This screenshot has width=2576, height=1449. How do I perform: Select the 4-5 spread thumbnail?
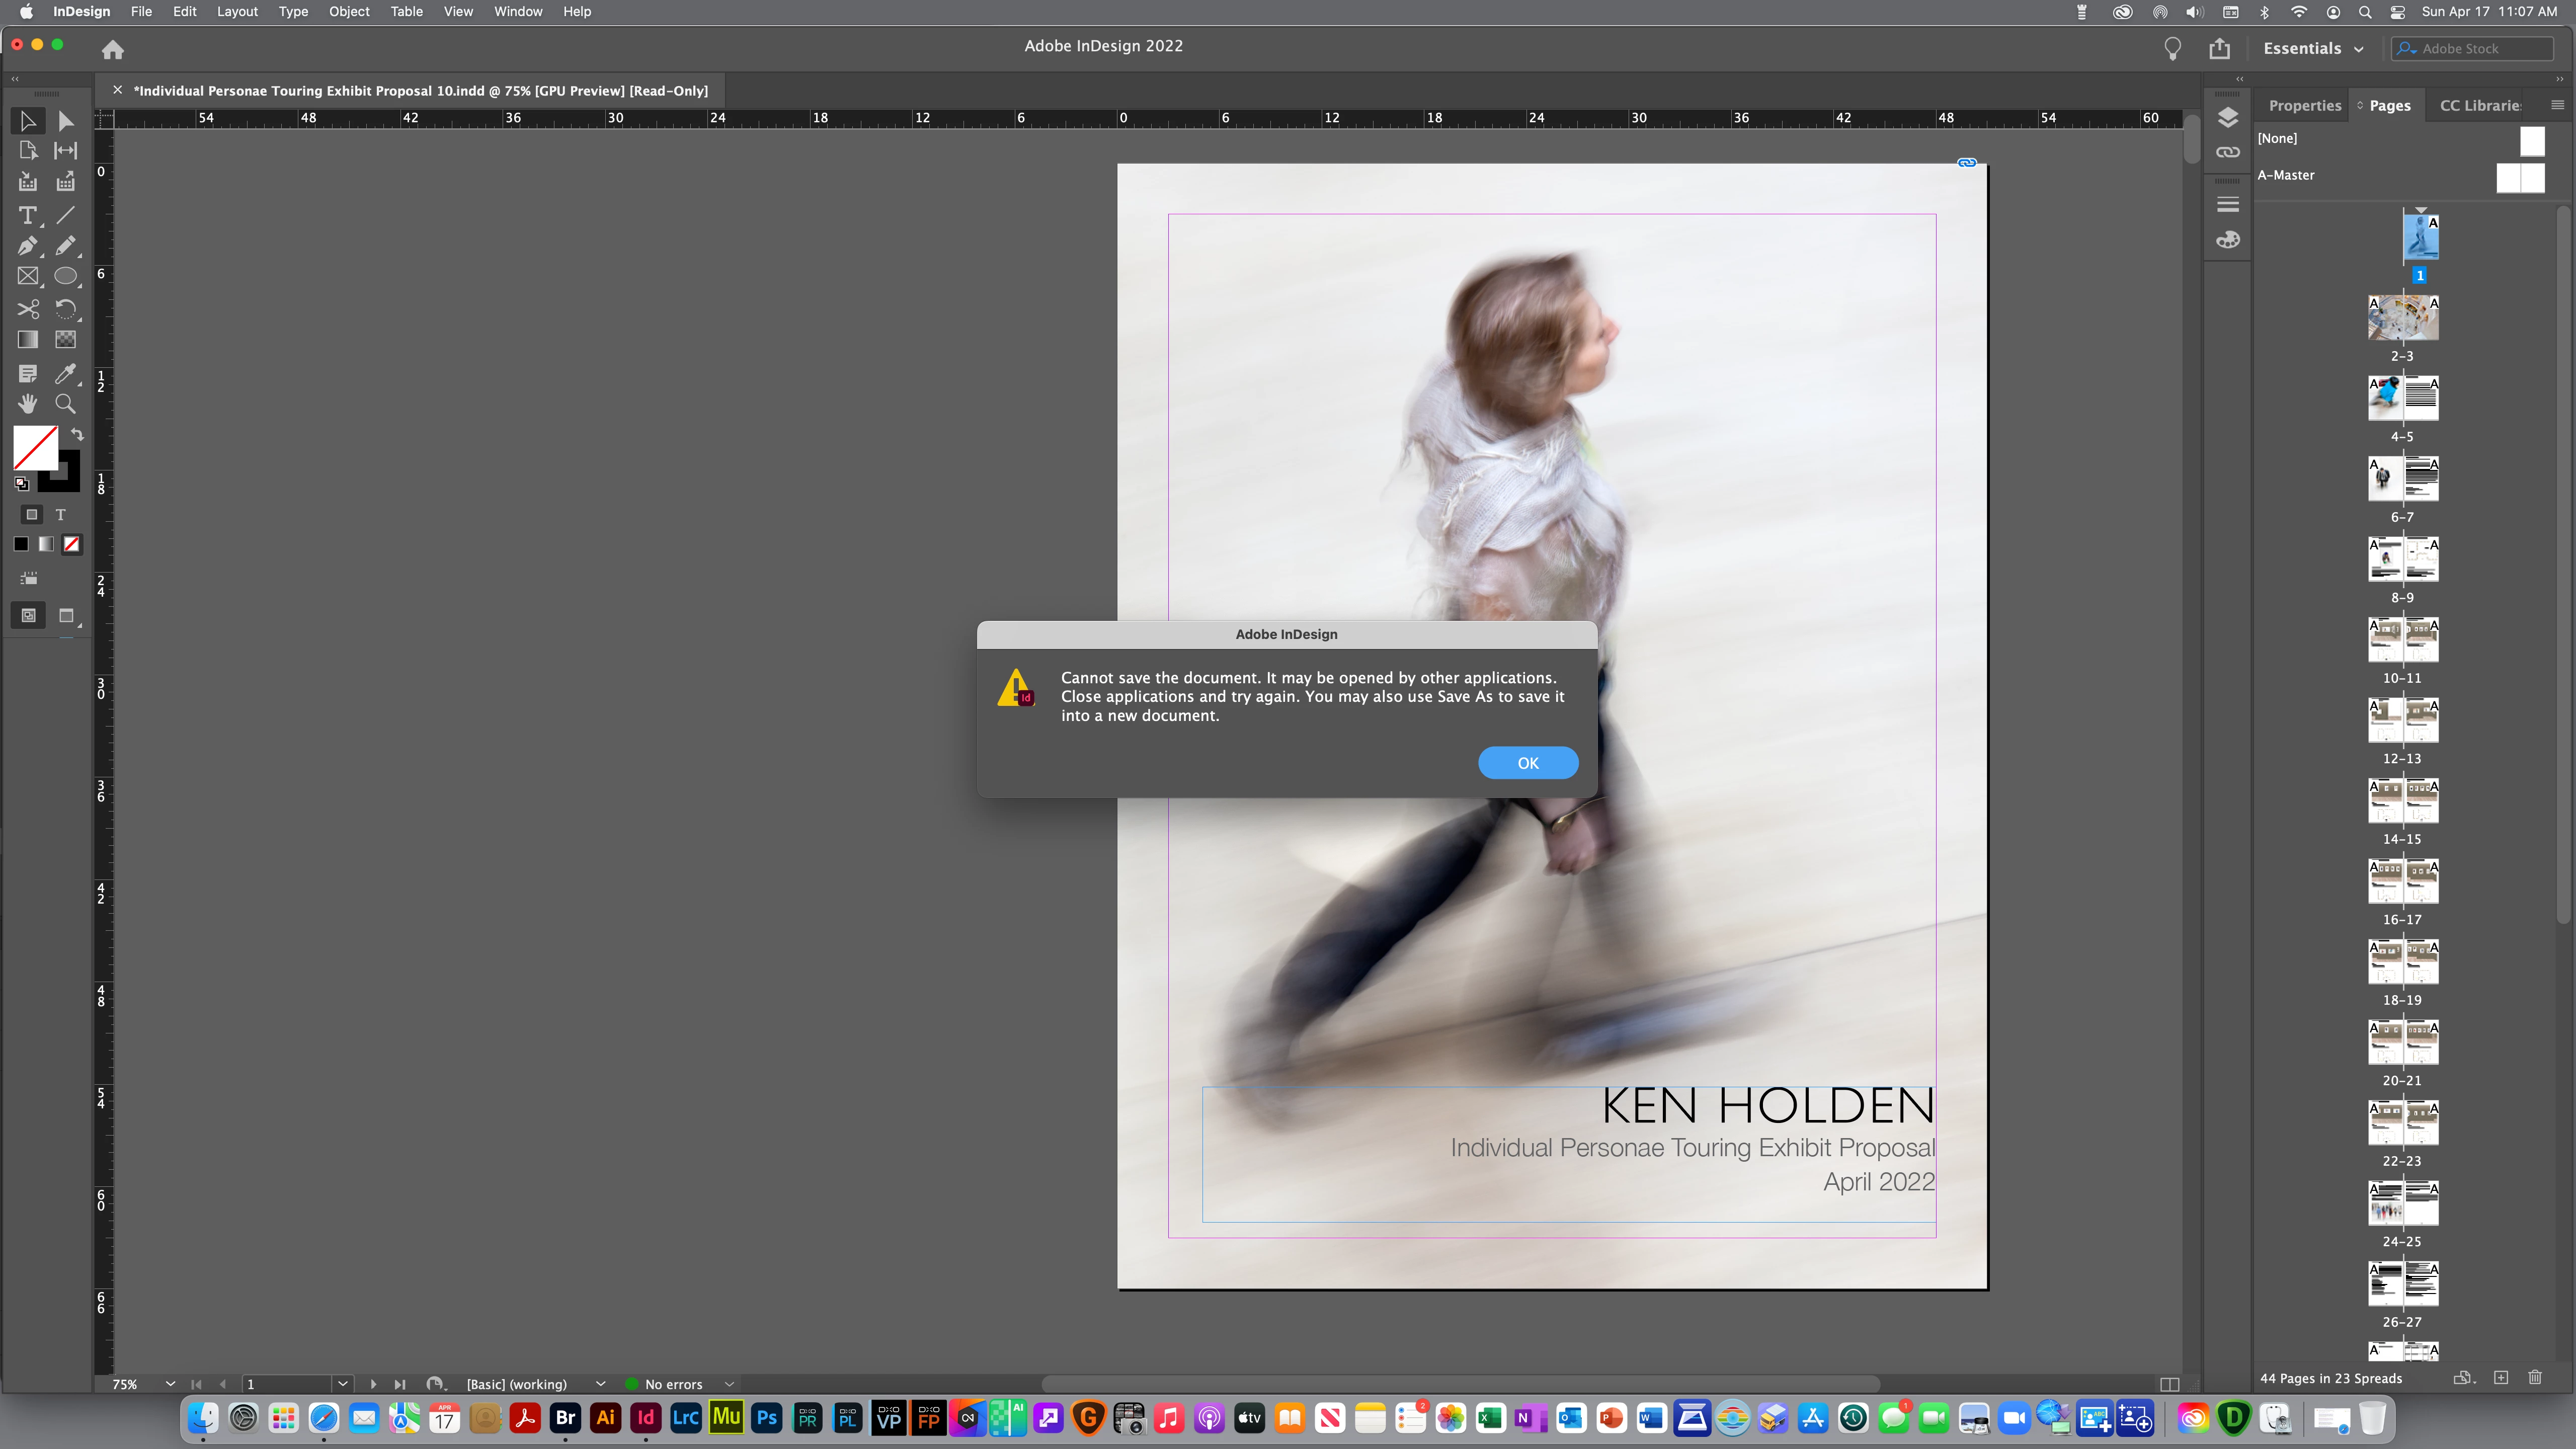tap(2402, 398)
